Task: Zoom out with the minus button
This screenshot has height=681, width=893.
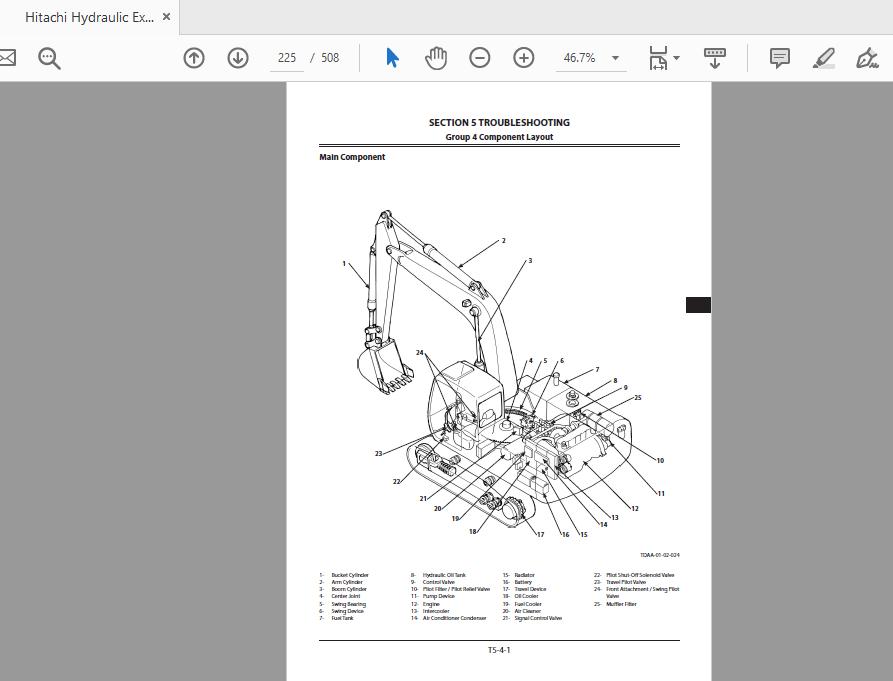Action: [x=480, y=58]
